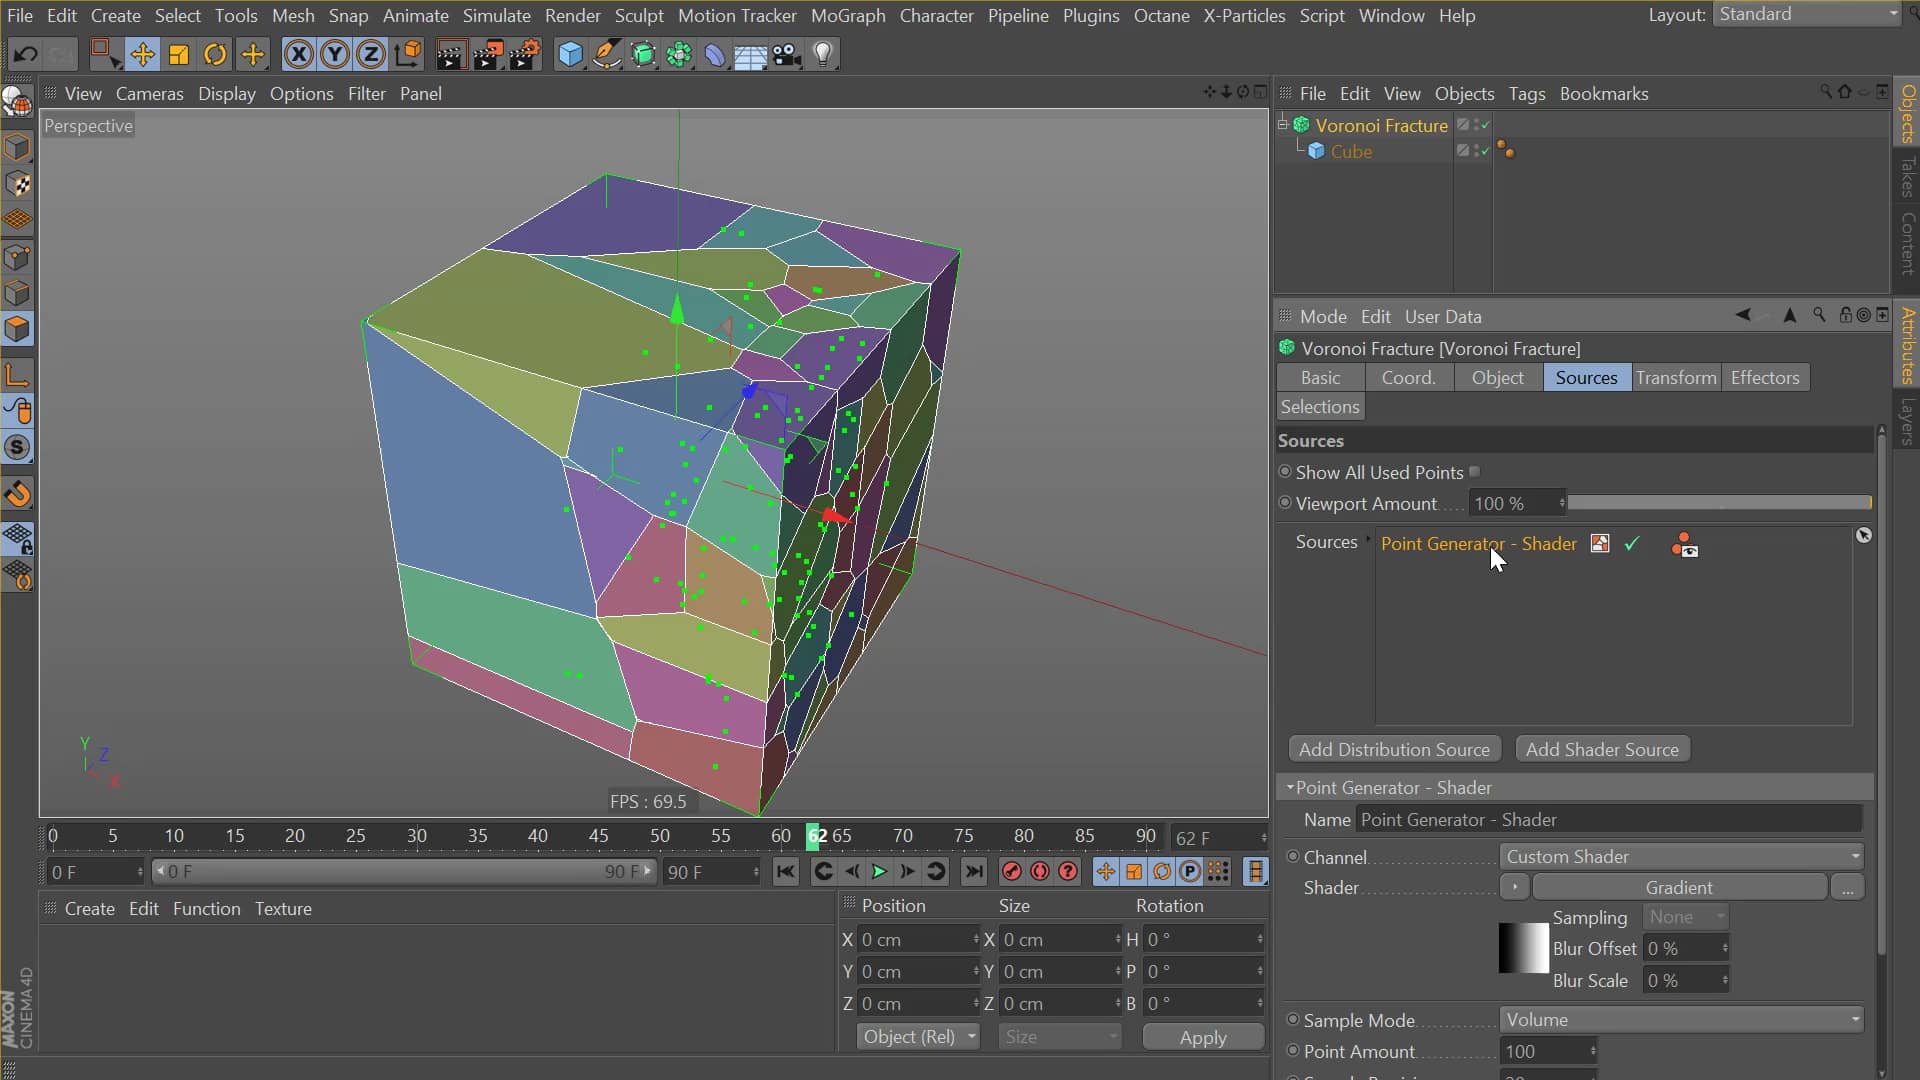Image resolution: width=1920 pixels, height=1080 pixels.
Task: Toggle the green enable checkmark on Voronoi Fracture
Action: pyautogui.click(x=1484, y=124)
